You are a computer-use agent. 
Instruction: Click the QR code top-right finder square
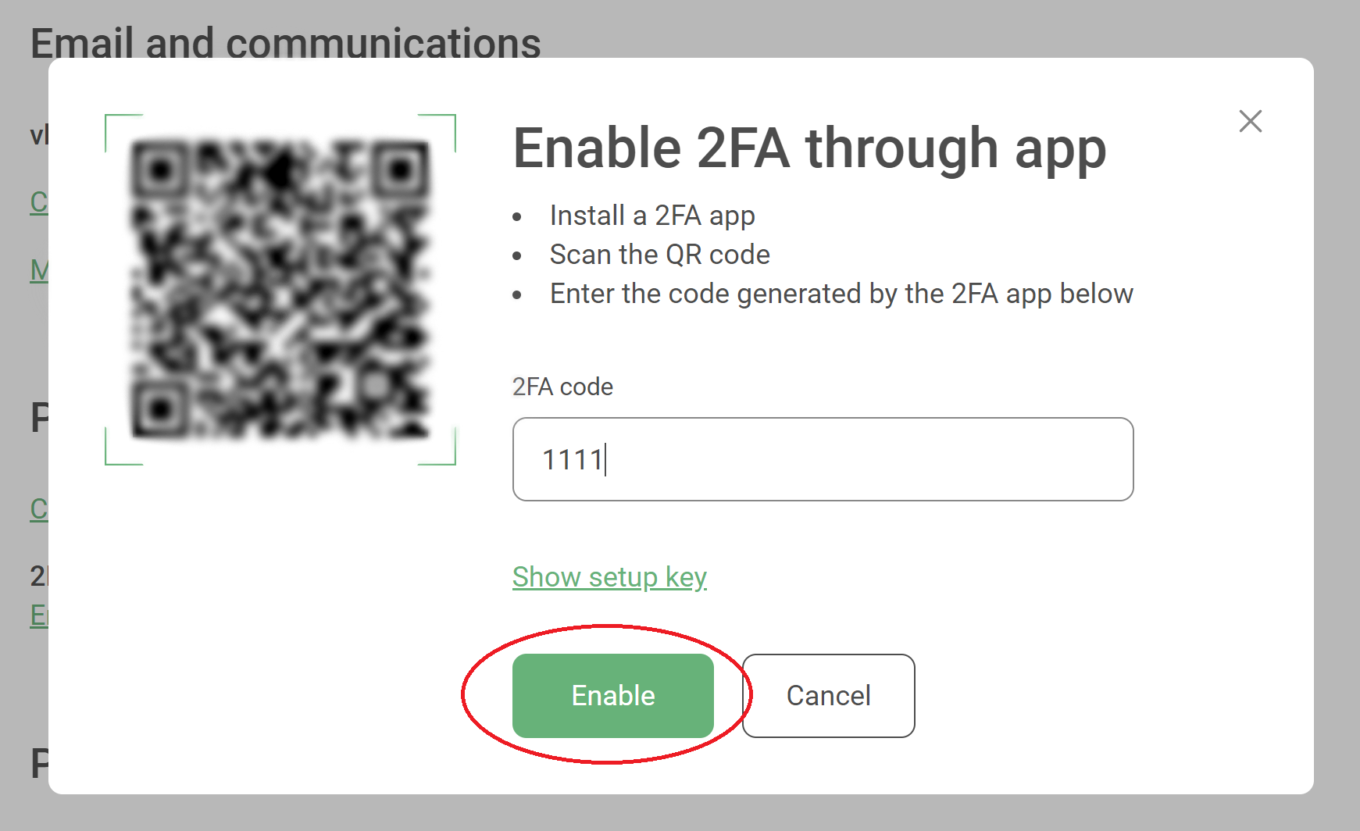coord(402,170)
